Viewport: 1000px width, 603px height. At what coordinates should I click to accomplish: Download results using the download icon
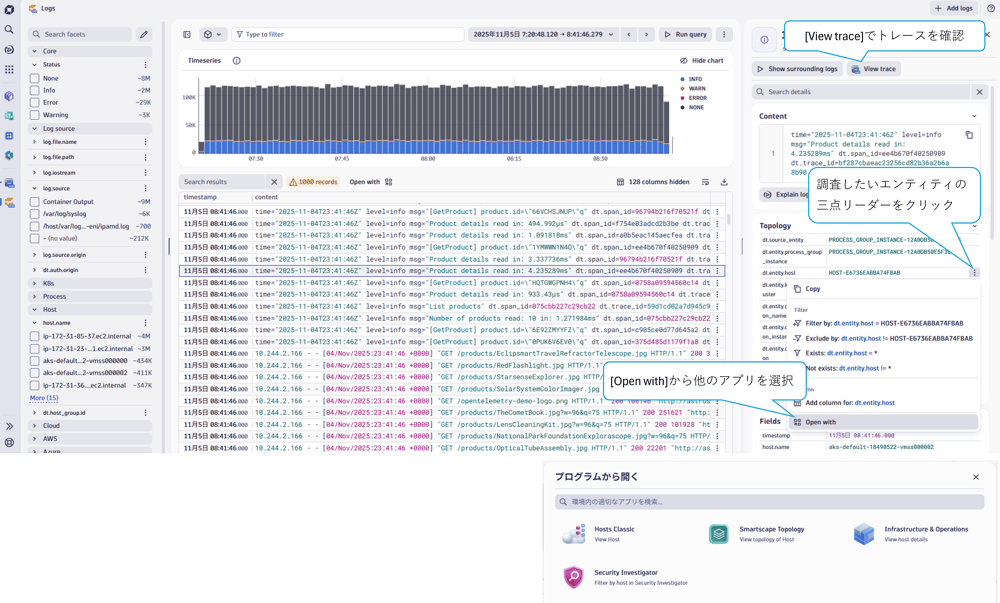(x=724, y=182)
